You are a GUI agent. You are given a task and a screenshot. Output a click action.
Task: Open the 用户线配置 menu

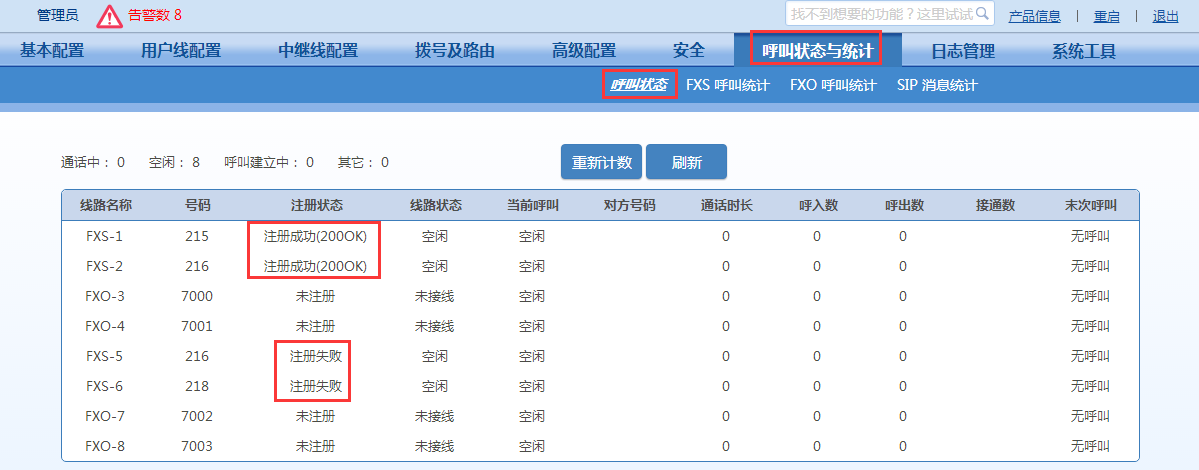[181, 51]
